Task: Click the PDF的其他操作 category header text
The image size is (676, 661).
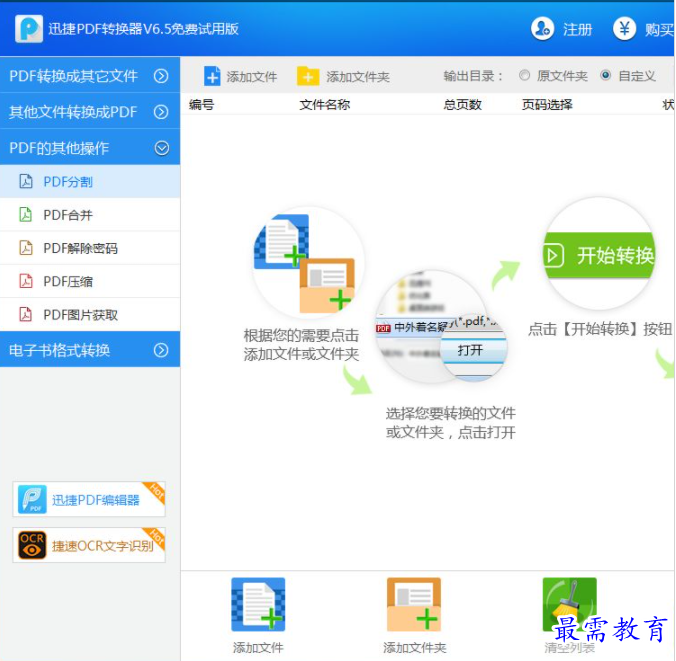Action: (x=59, y=148)
